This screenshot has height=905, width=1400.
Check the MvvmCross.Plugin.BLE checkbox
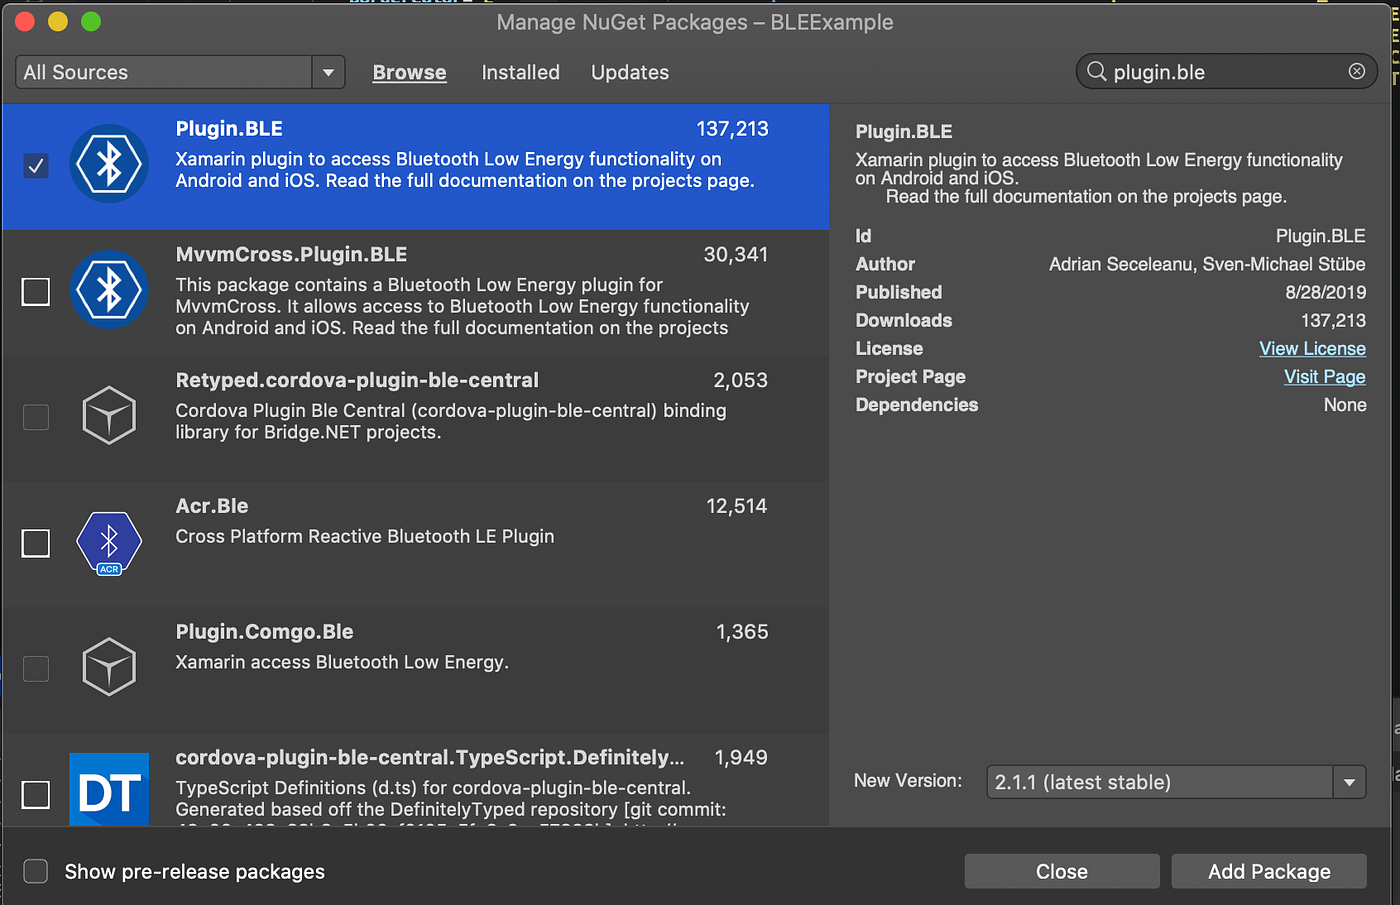click(x=35, y=291)
